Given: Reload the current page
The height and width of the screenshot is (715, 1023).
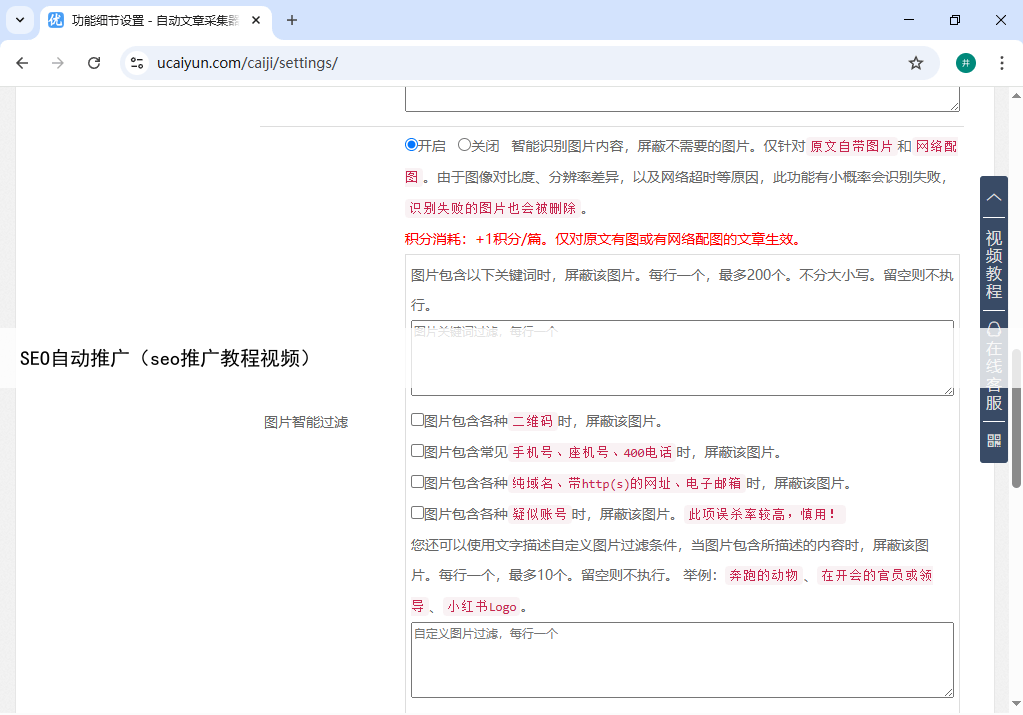Looking at the screenshot, I should (94, 63).
